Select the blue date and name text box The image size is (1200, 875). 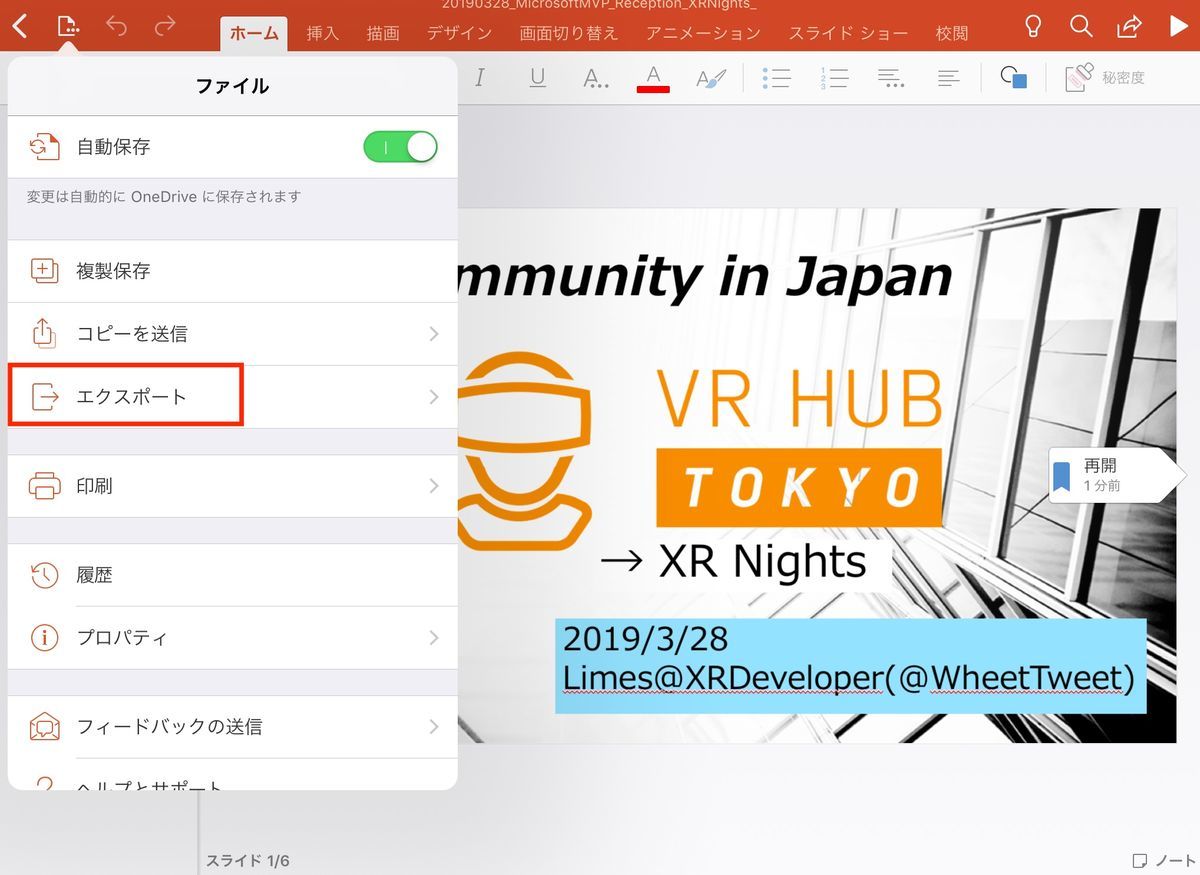point(851,666)
